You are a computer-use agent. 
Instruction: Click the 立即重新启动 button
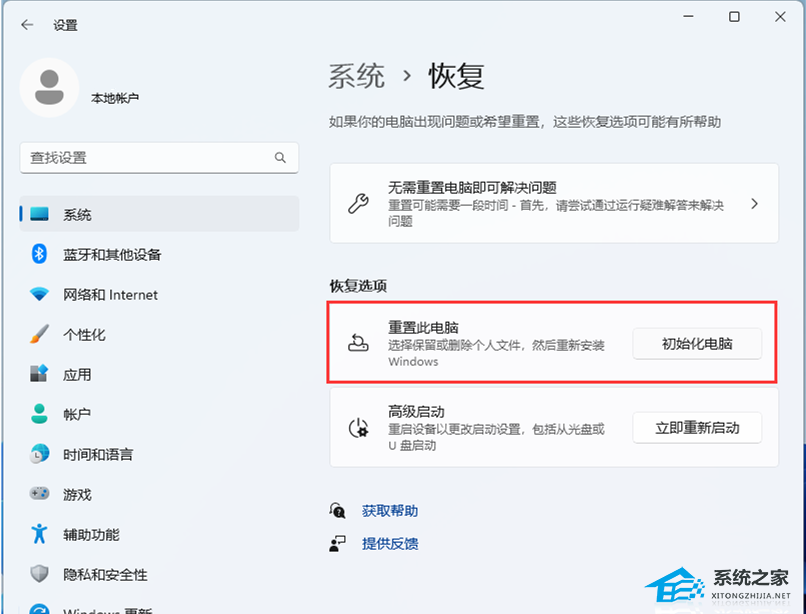point(697,428)
